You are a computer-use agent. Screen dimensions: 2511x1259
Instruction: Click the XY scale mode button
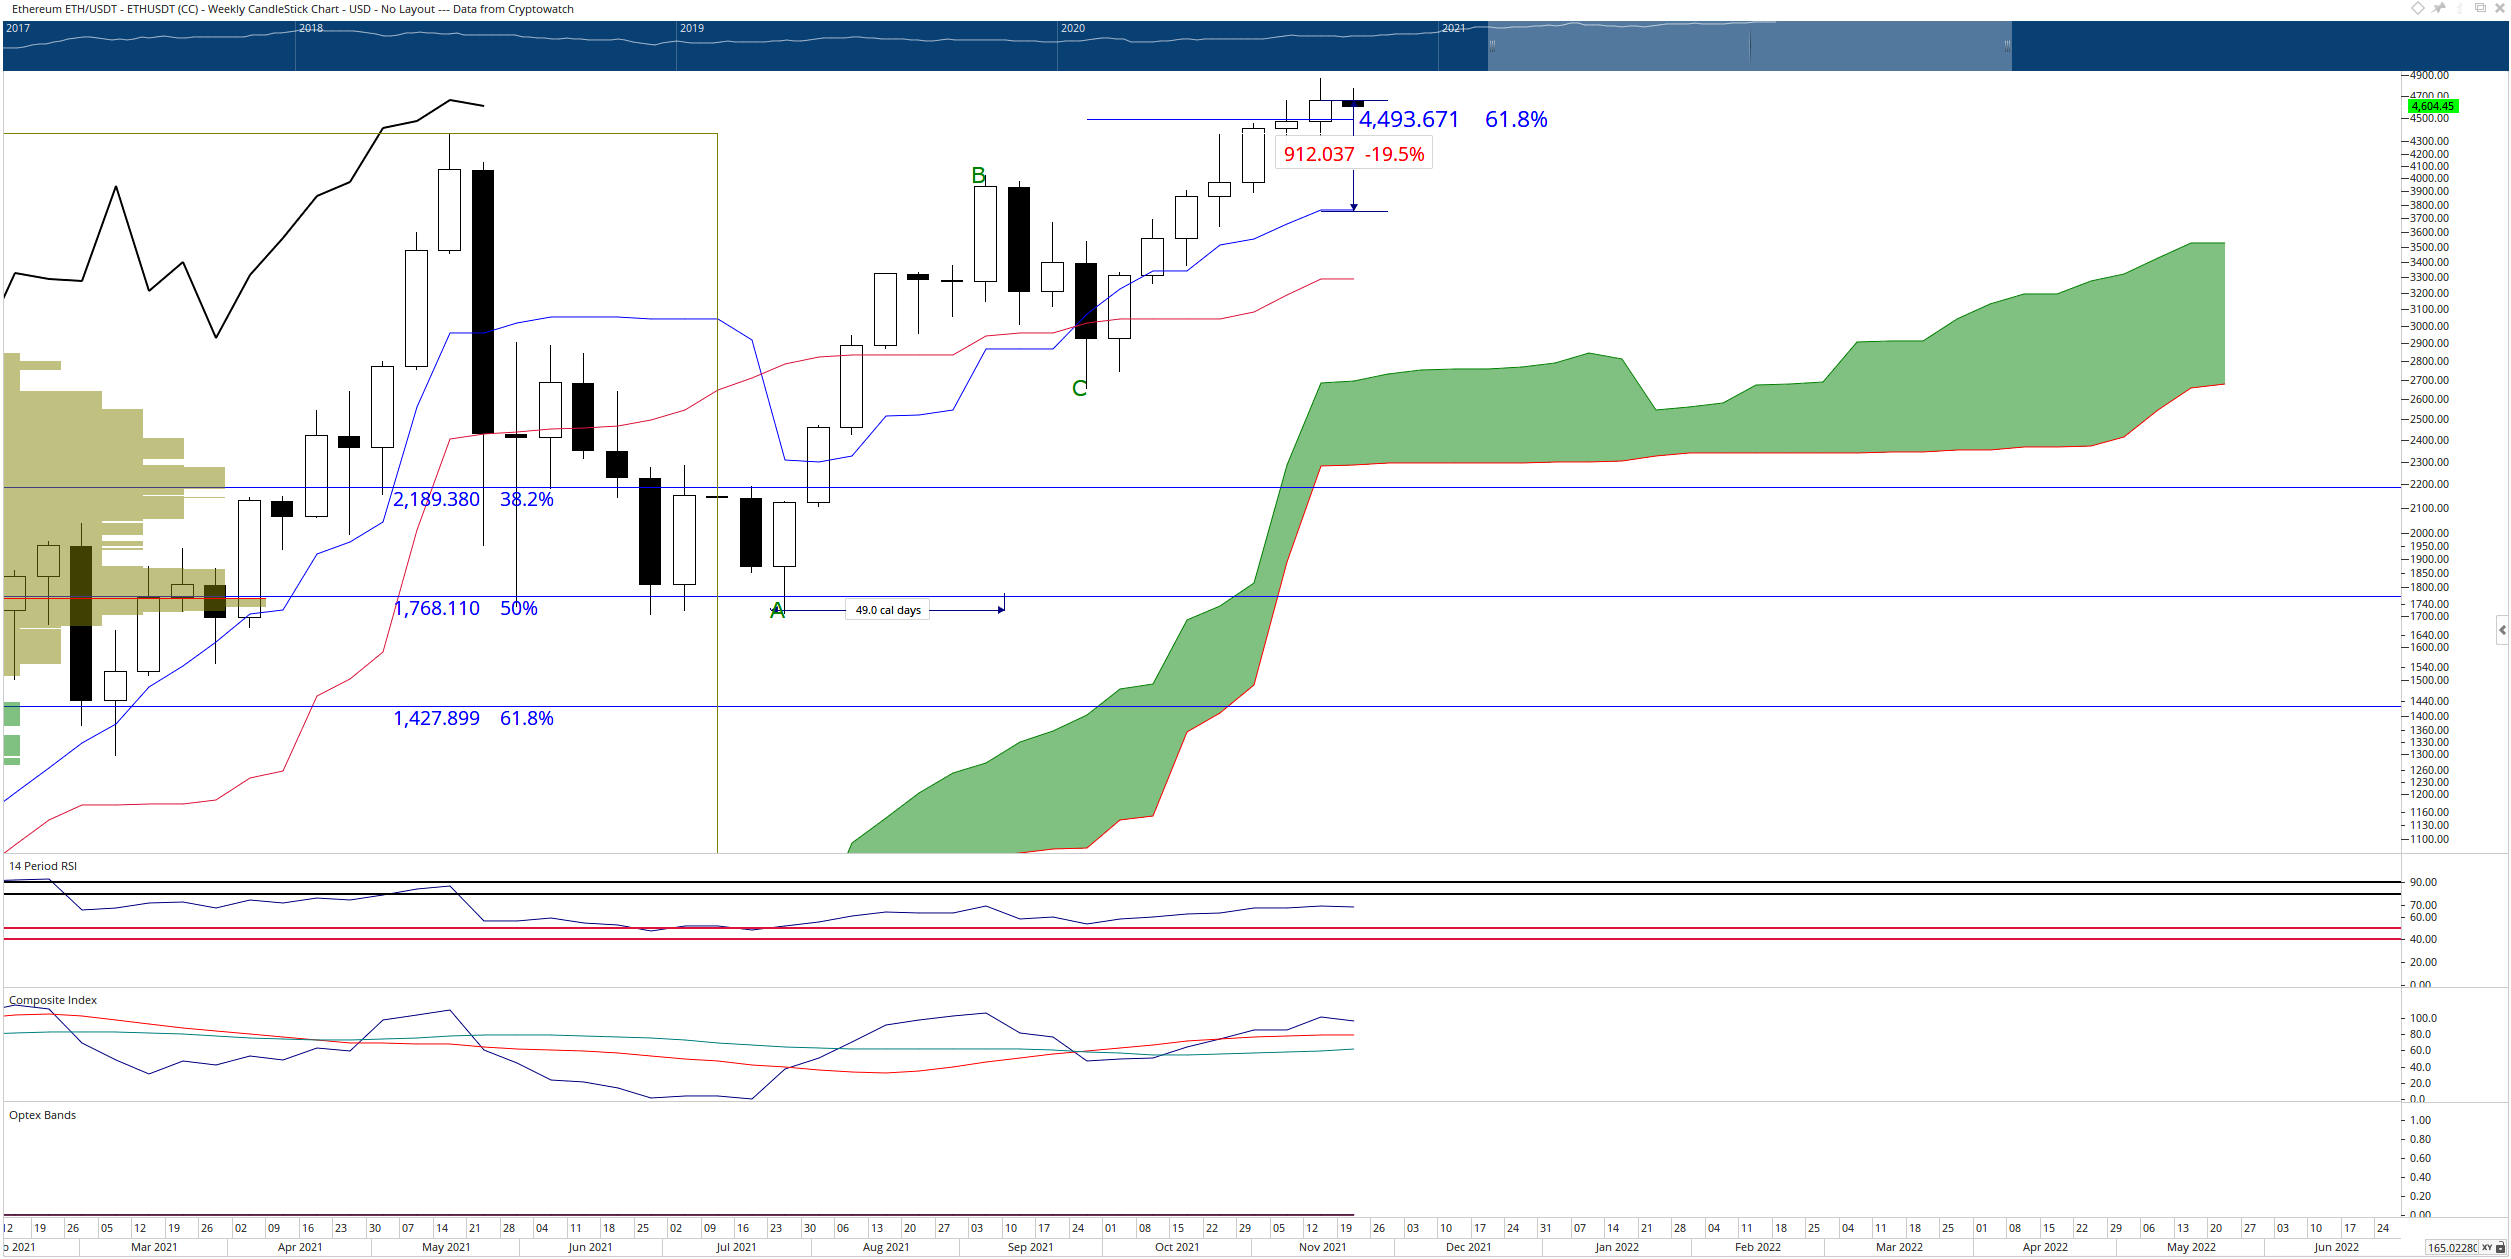(2487, 1248)
